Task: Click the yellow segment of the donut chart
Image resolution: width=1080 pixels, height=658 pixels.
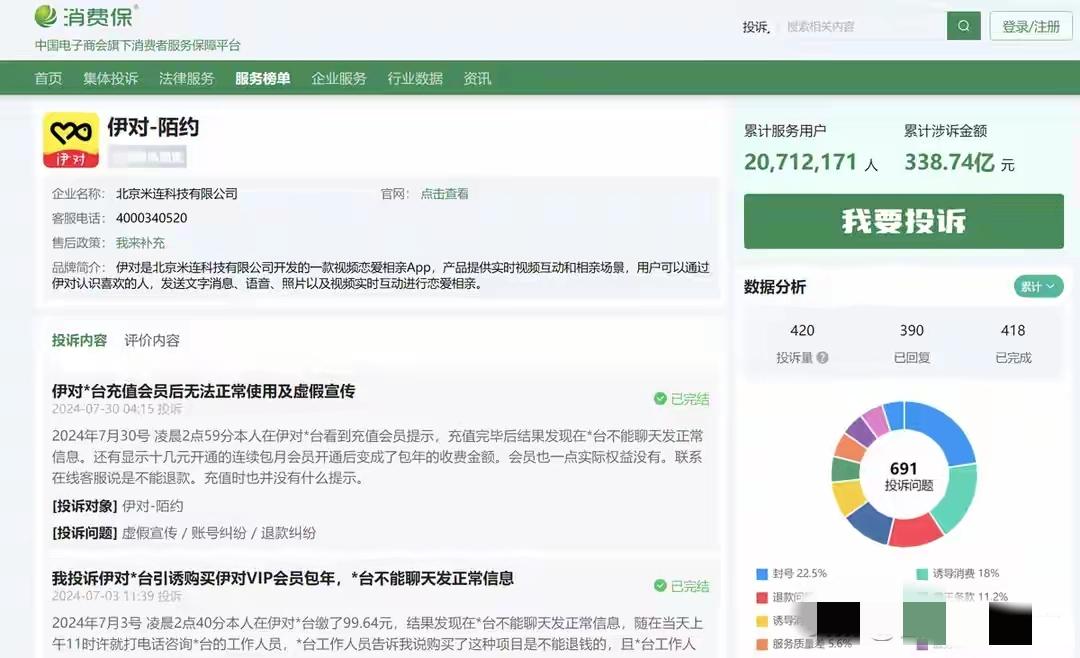Action: coord(848,497)
